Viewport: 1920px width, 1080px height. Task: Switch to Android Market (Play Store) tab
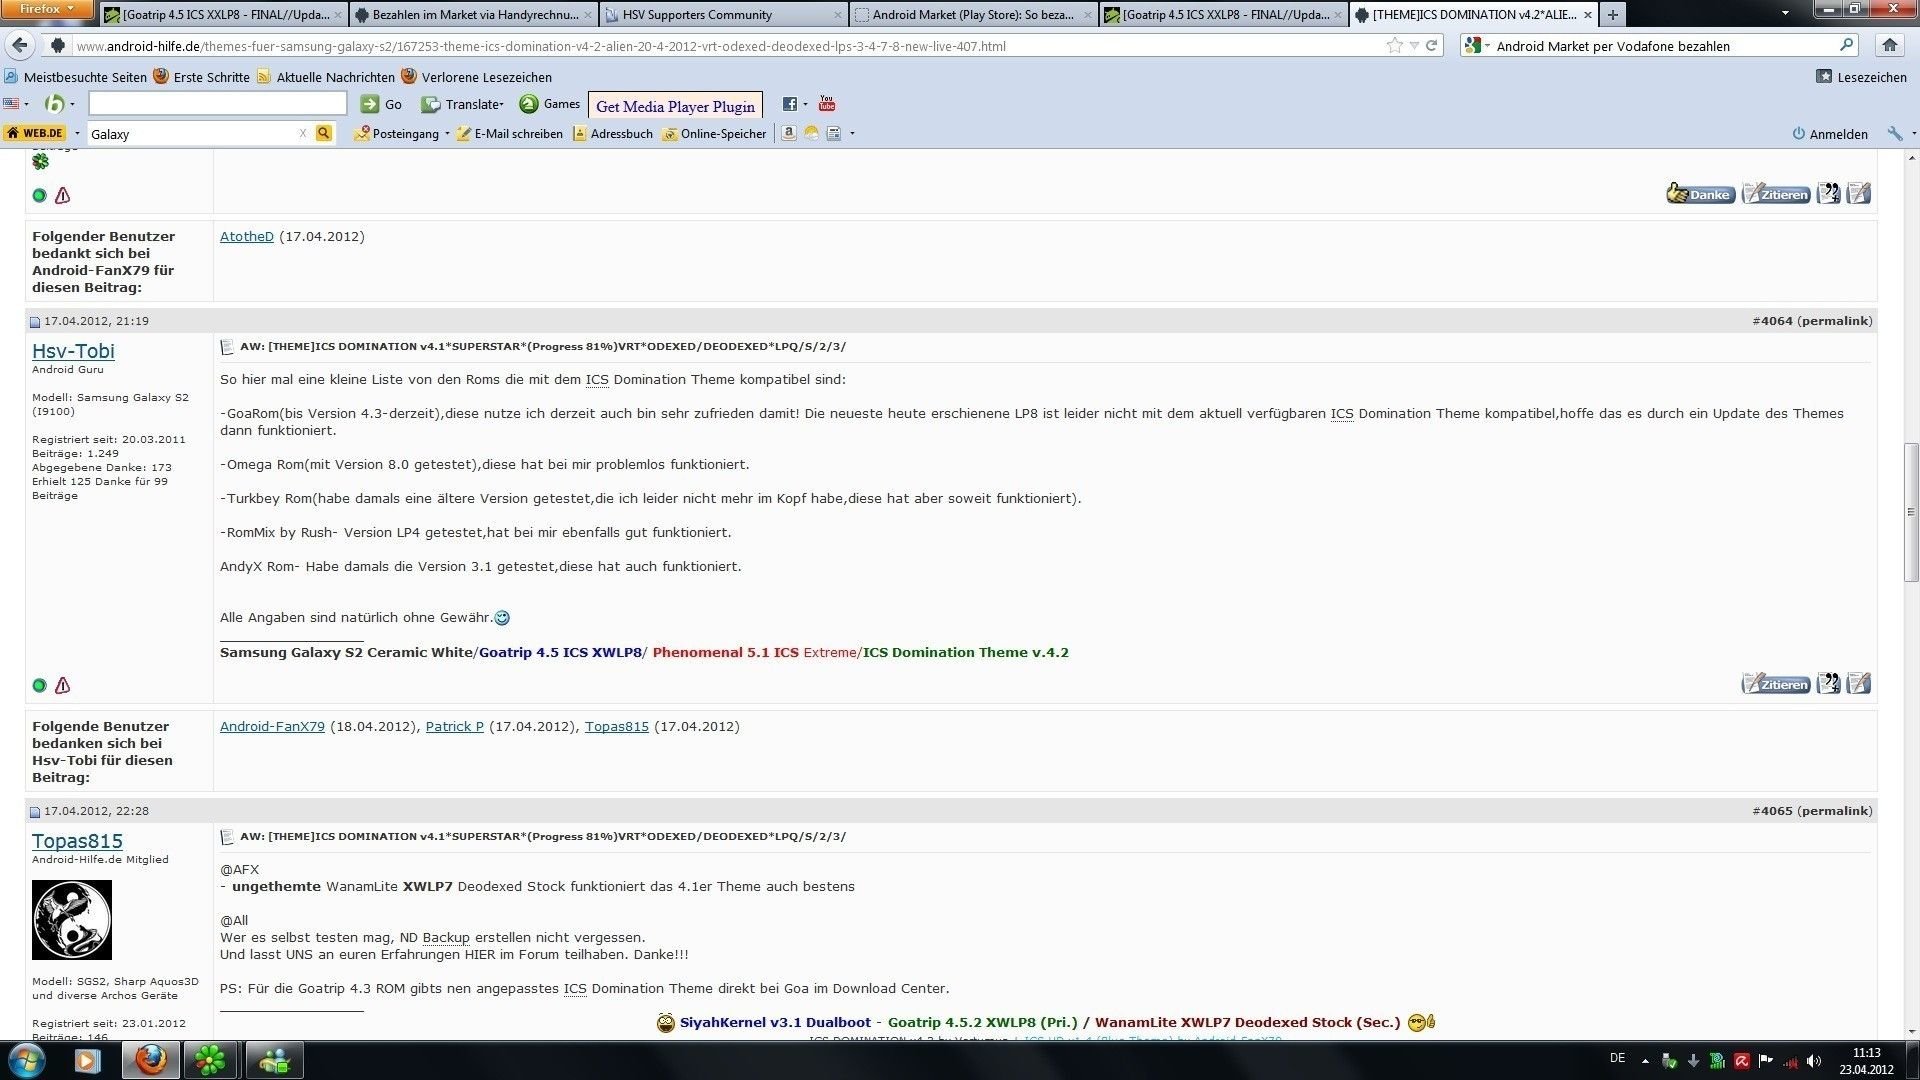(973, 15)
